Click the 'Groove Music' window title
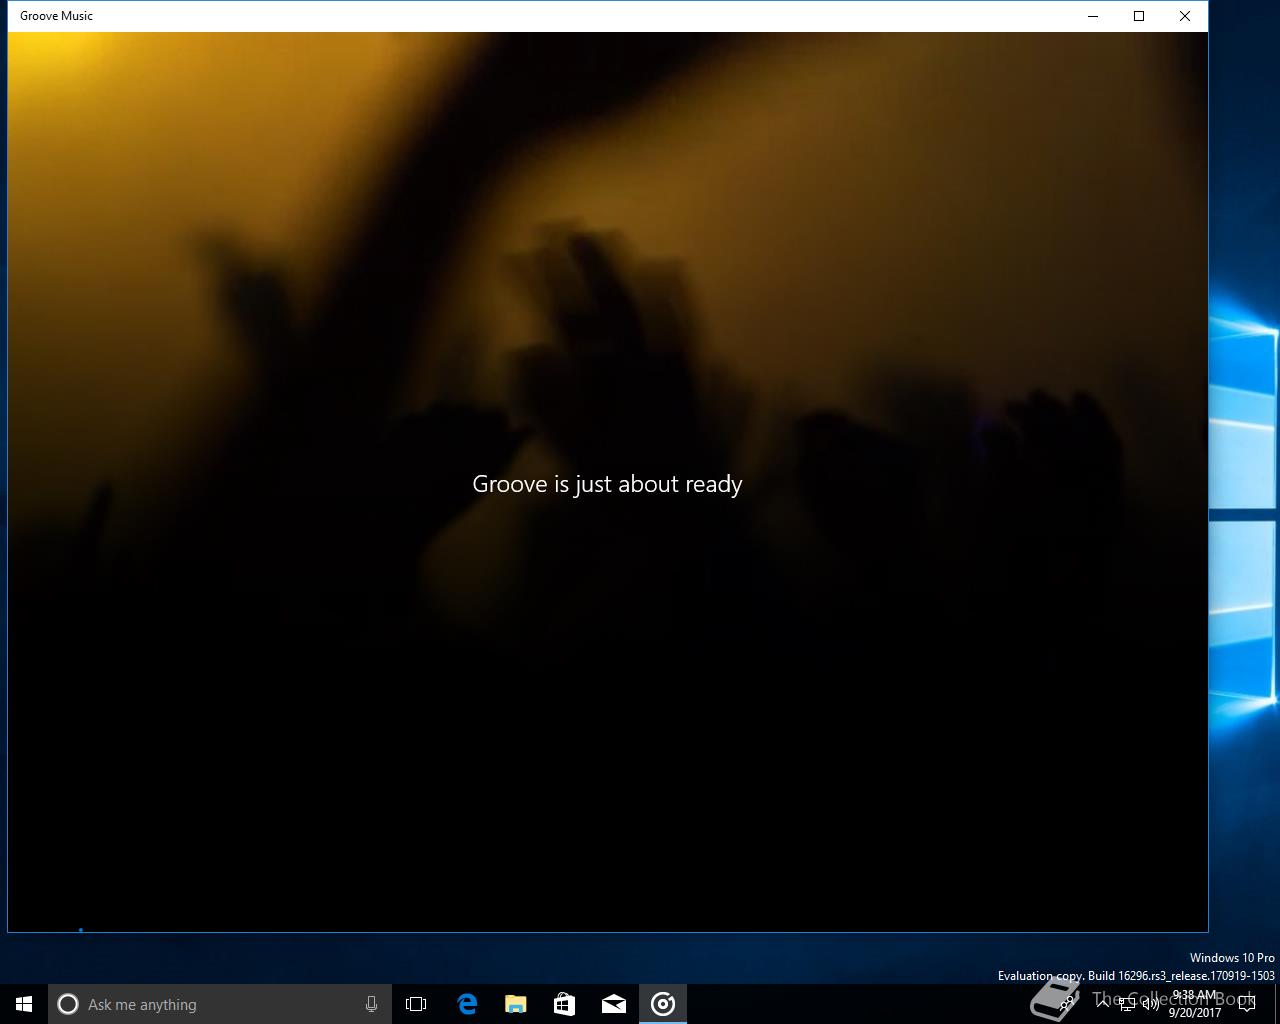 click(56, 16)
